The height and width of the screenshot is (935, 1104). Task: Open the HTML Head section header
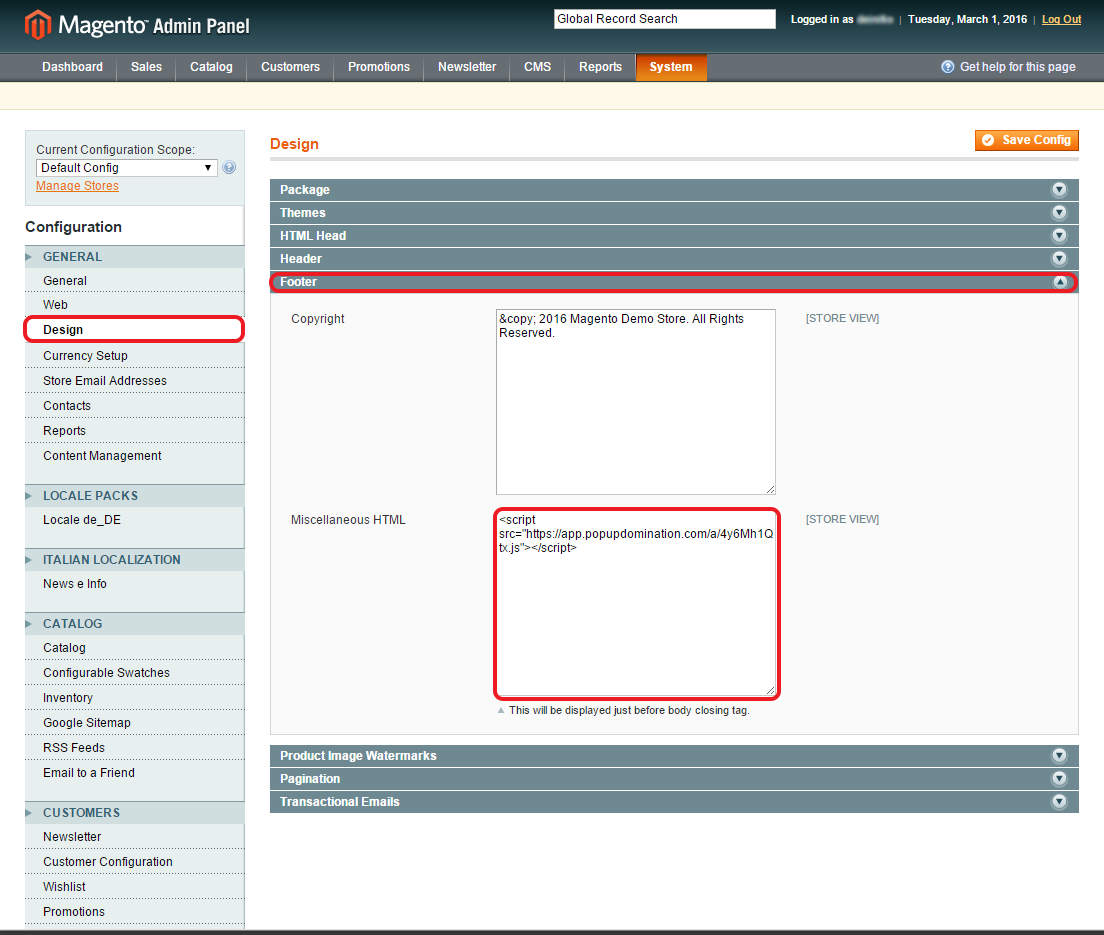coord(674,236)
